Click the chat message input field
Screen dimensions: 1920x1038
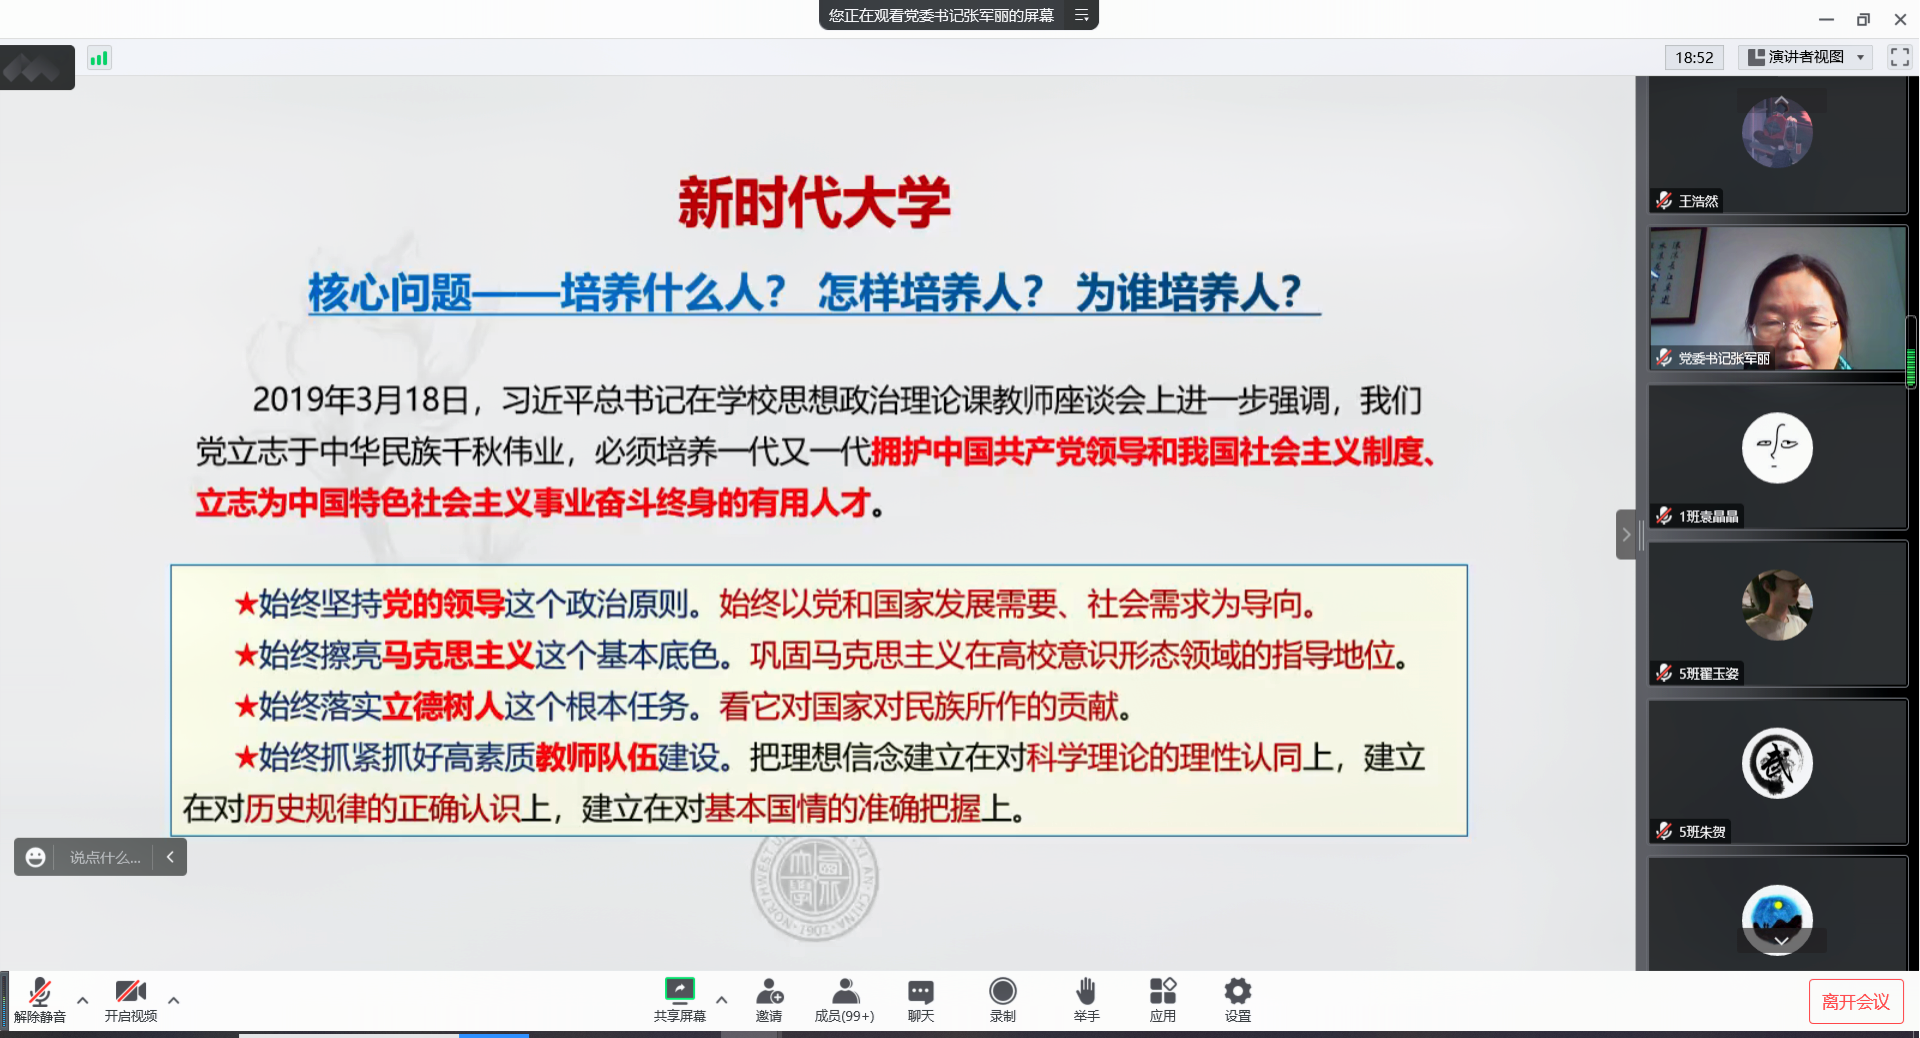point(105,857)
